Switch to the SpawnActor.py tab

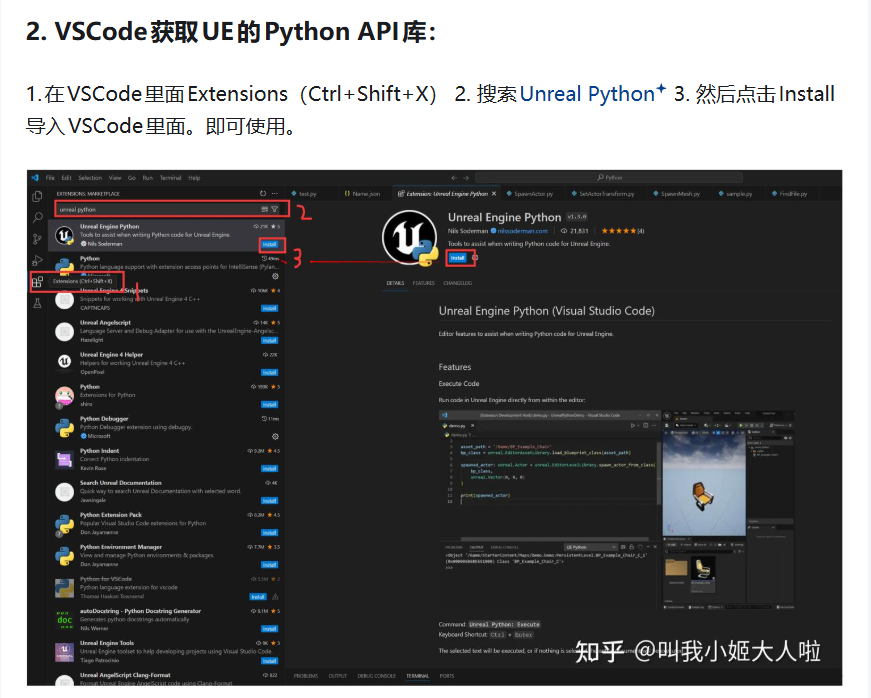click(x=530, y=194)
